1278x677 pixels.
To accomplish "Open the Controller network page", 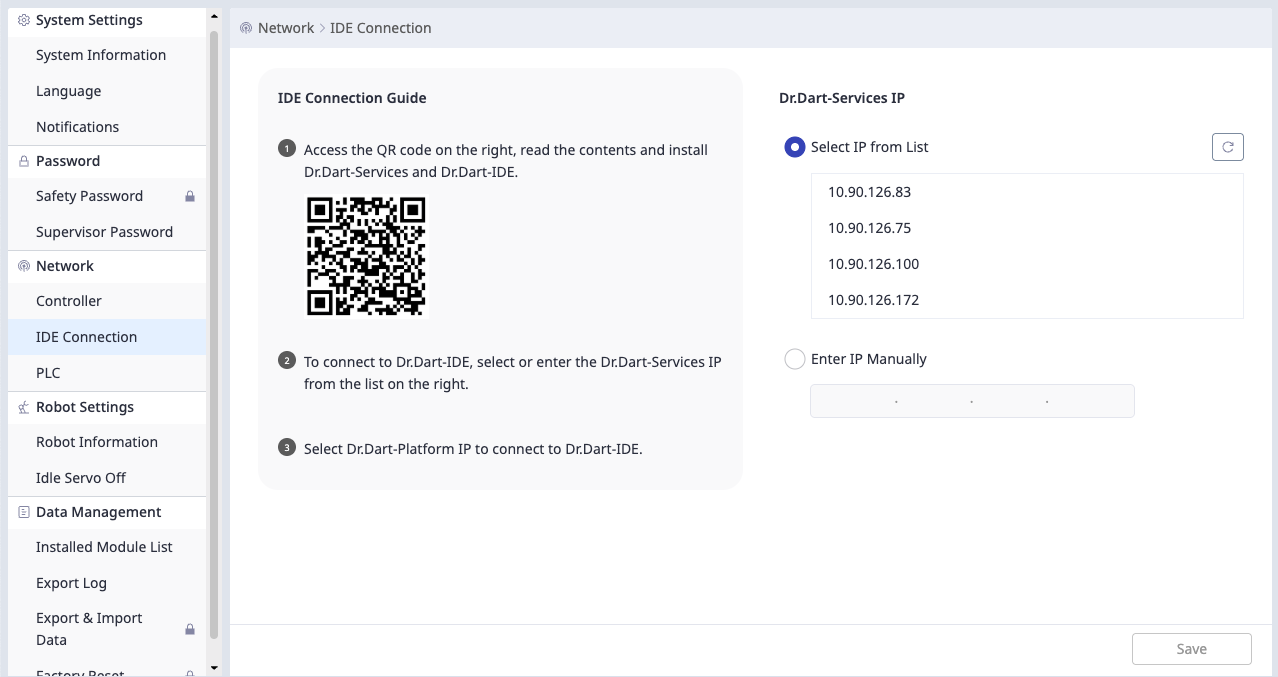I will click(x=69, y=301).
